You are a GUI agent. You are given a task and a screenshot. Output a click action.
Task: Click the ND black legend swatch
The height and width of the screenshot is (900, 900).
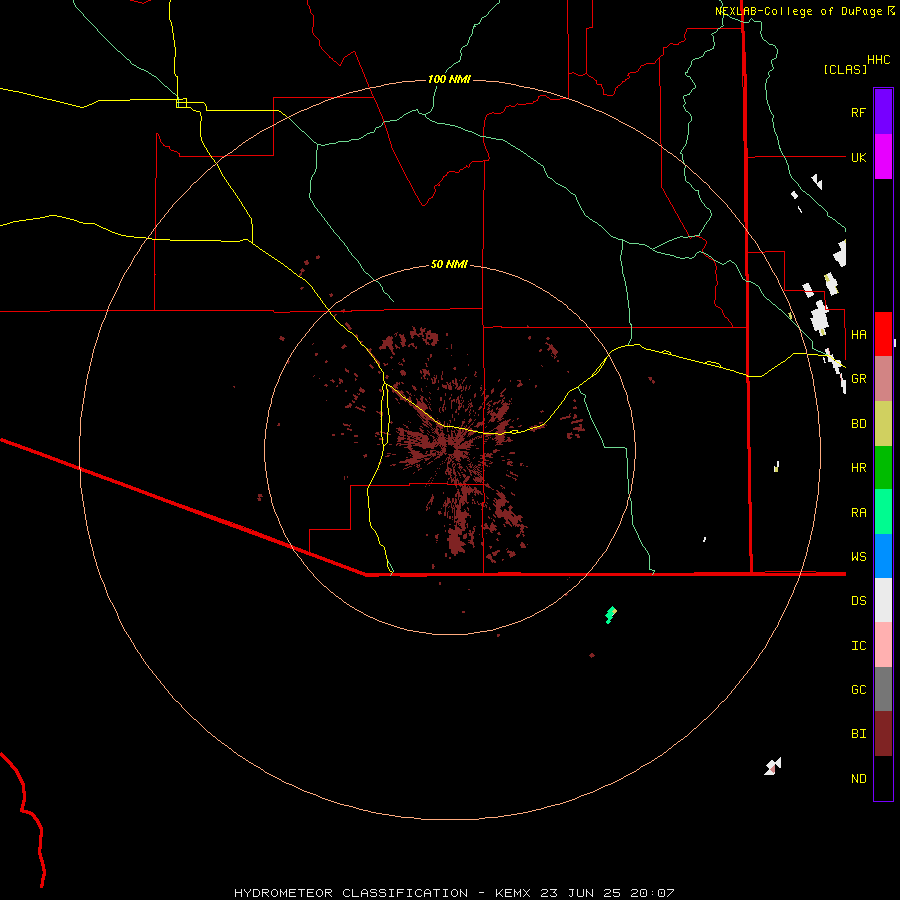pos(883,778)
